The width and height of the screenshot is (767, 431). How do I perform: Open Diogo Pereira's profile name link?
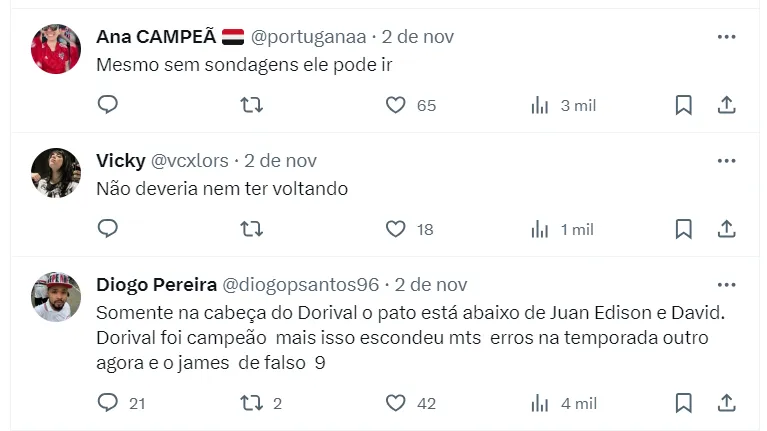coord(153,285)
